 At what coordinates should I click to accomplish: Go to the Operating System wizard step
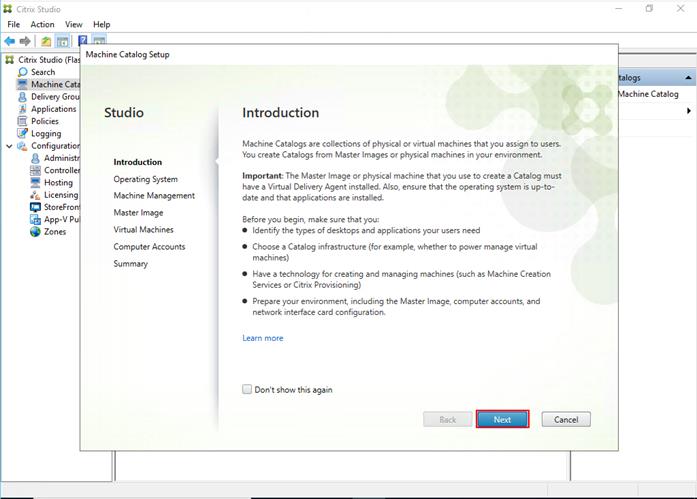point(145,179)
